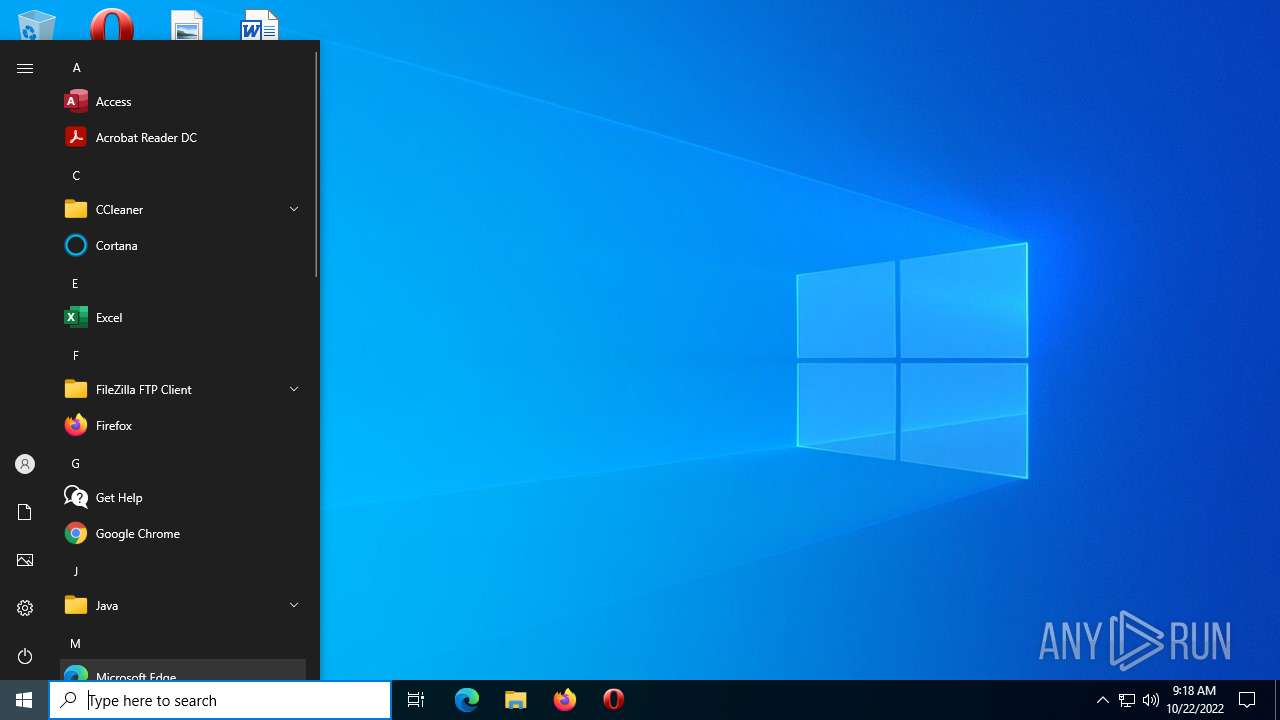Click the Power button icon
Screen dimensions: 1280x720
tap(25, 656)
